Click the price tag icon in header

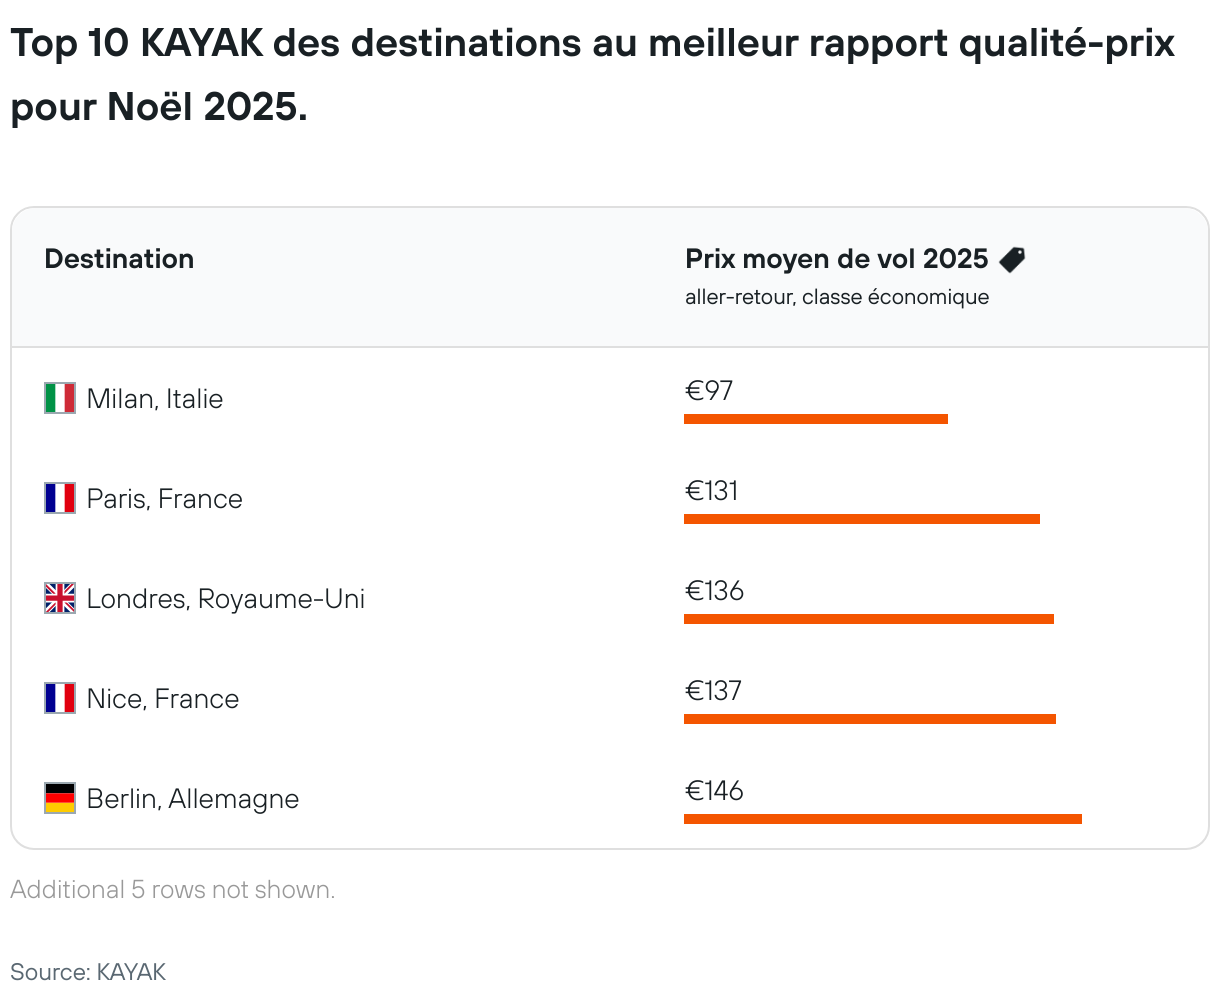point(1012,260)
